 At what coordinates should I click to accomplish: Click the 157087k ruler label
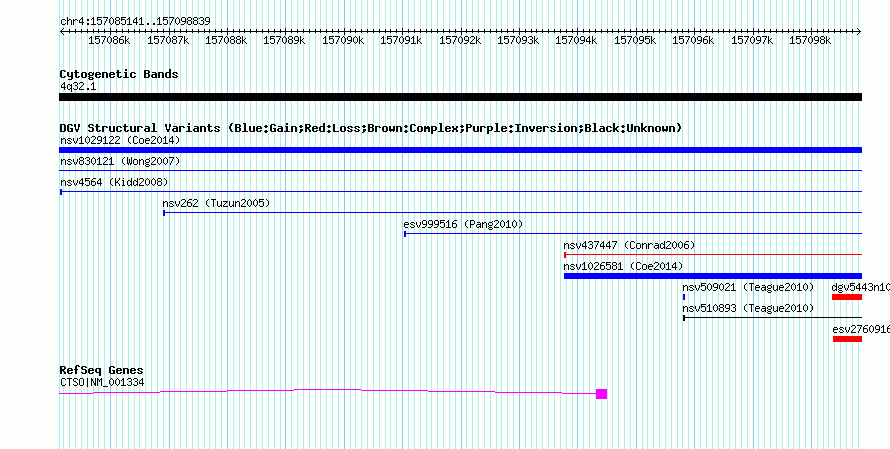coord(168,41)
